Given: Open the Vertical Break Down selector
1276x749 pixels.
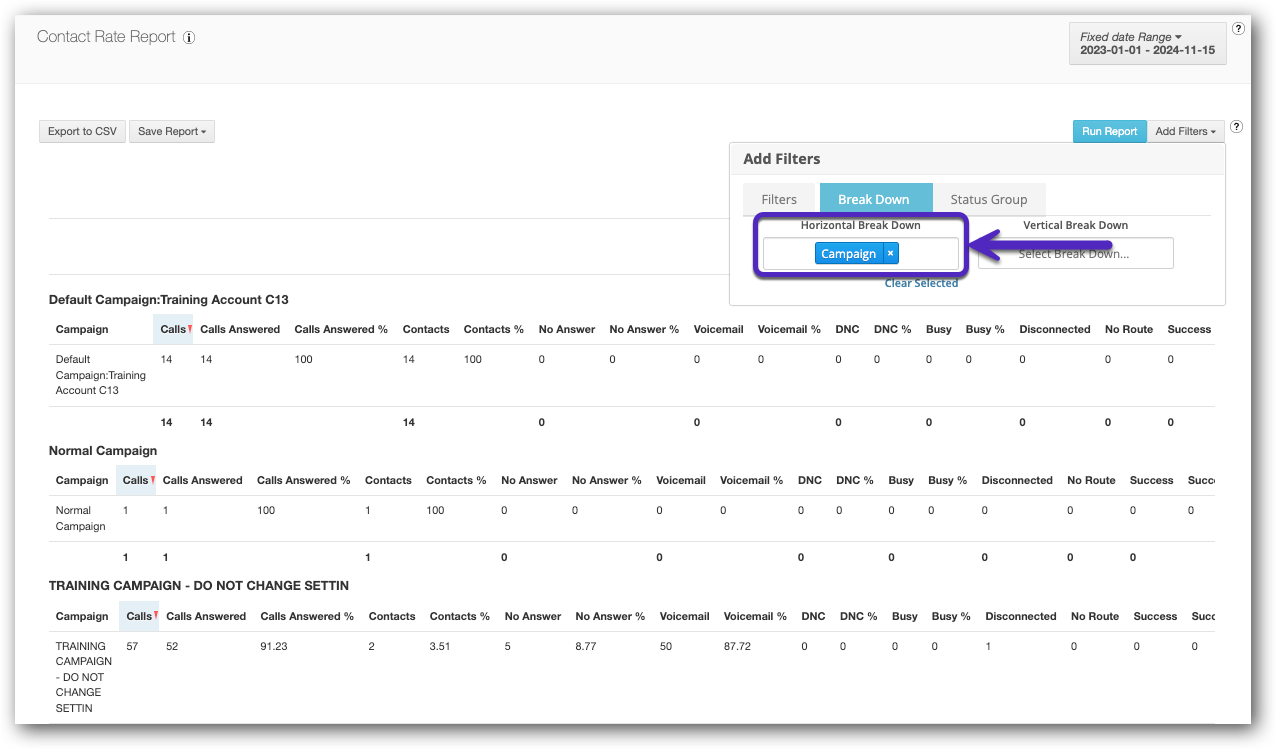Looking at the screenshot, I should (x=1075, y=254).
